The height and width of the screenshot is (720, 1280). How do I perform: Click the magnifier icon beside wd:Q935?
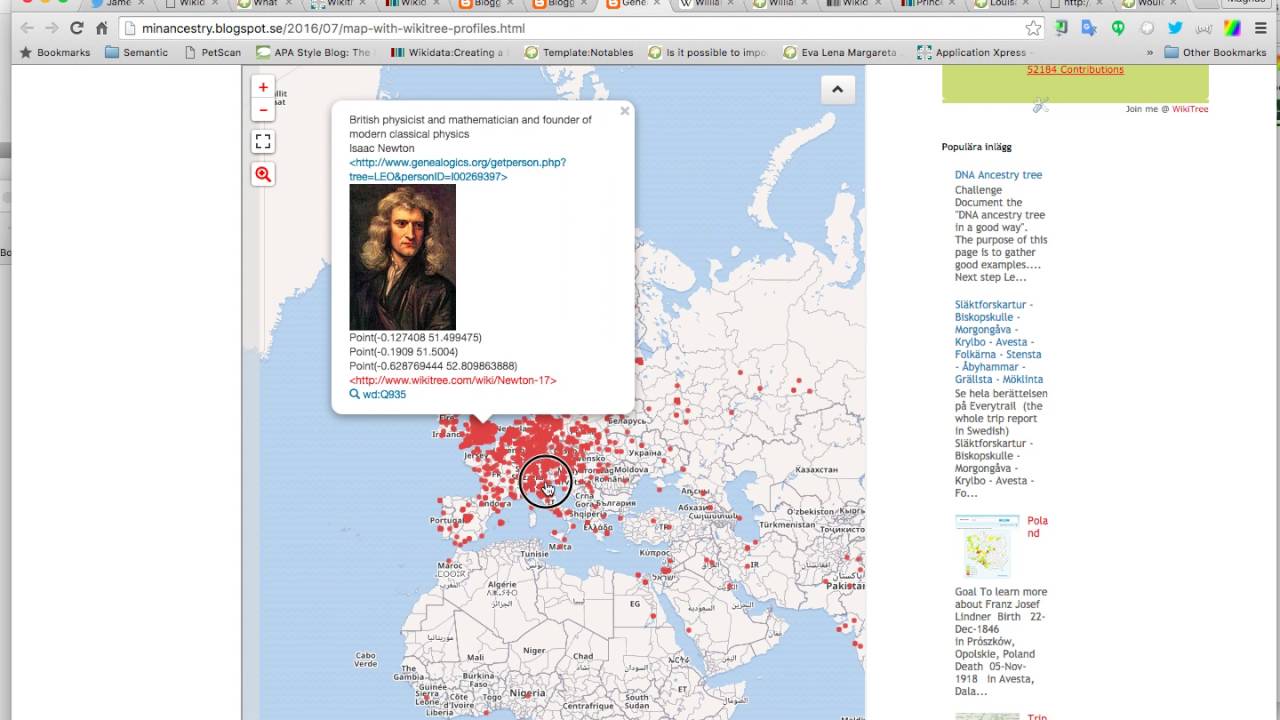point(354,394)
